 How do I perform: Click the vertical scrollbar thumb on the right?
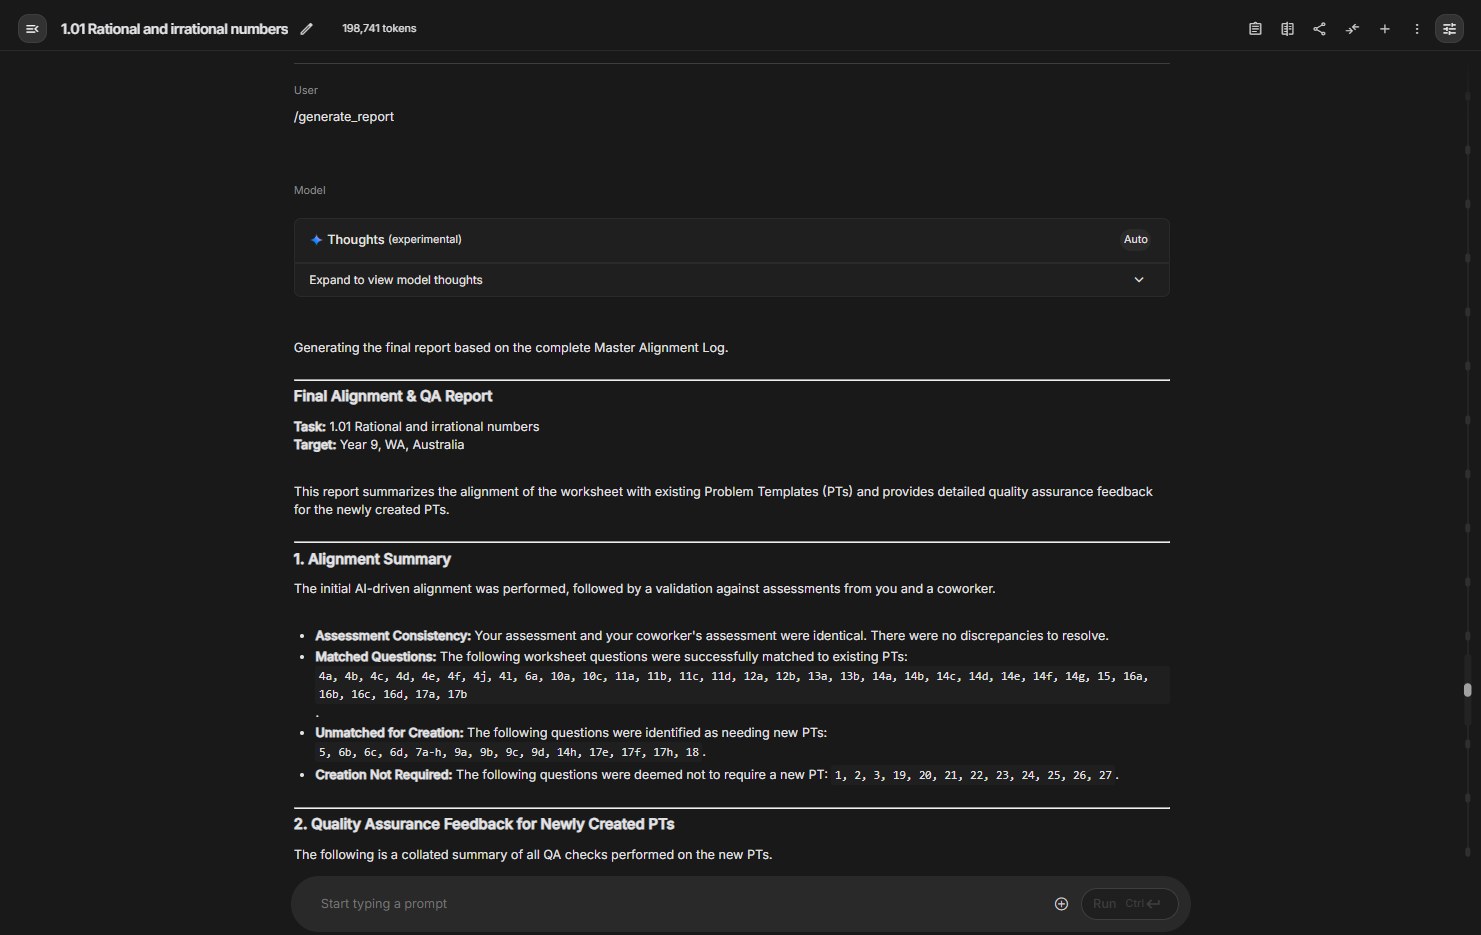(1467, 690)
